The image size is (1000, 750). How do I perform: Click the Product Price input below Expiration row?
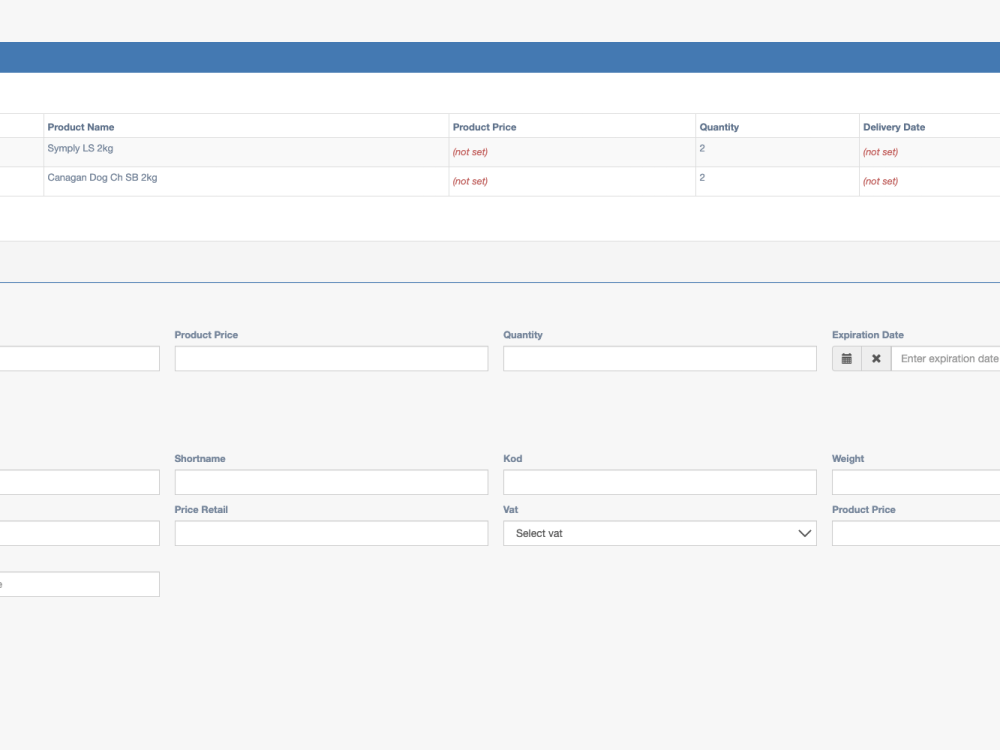[331, 358]
